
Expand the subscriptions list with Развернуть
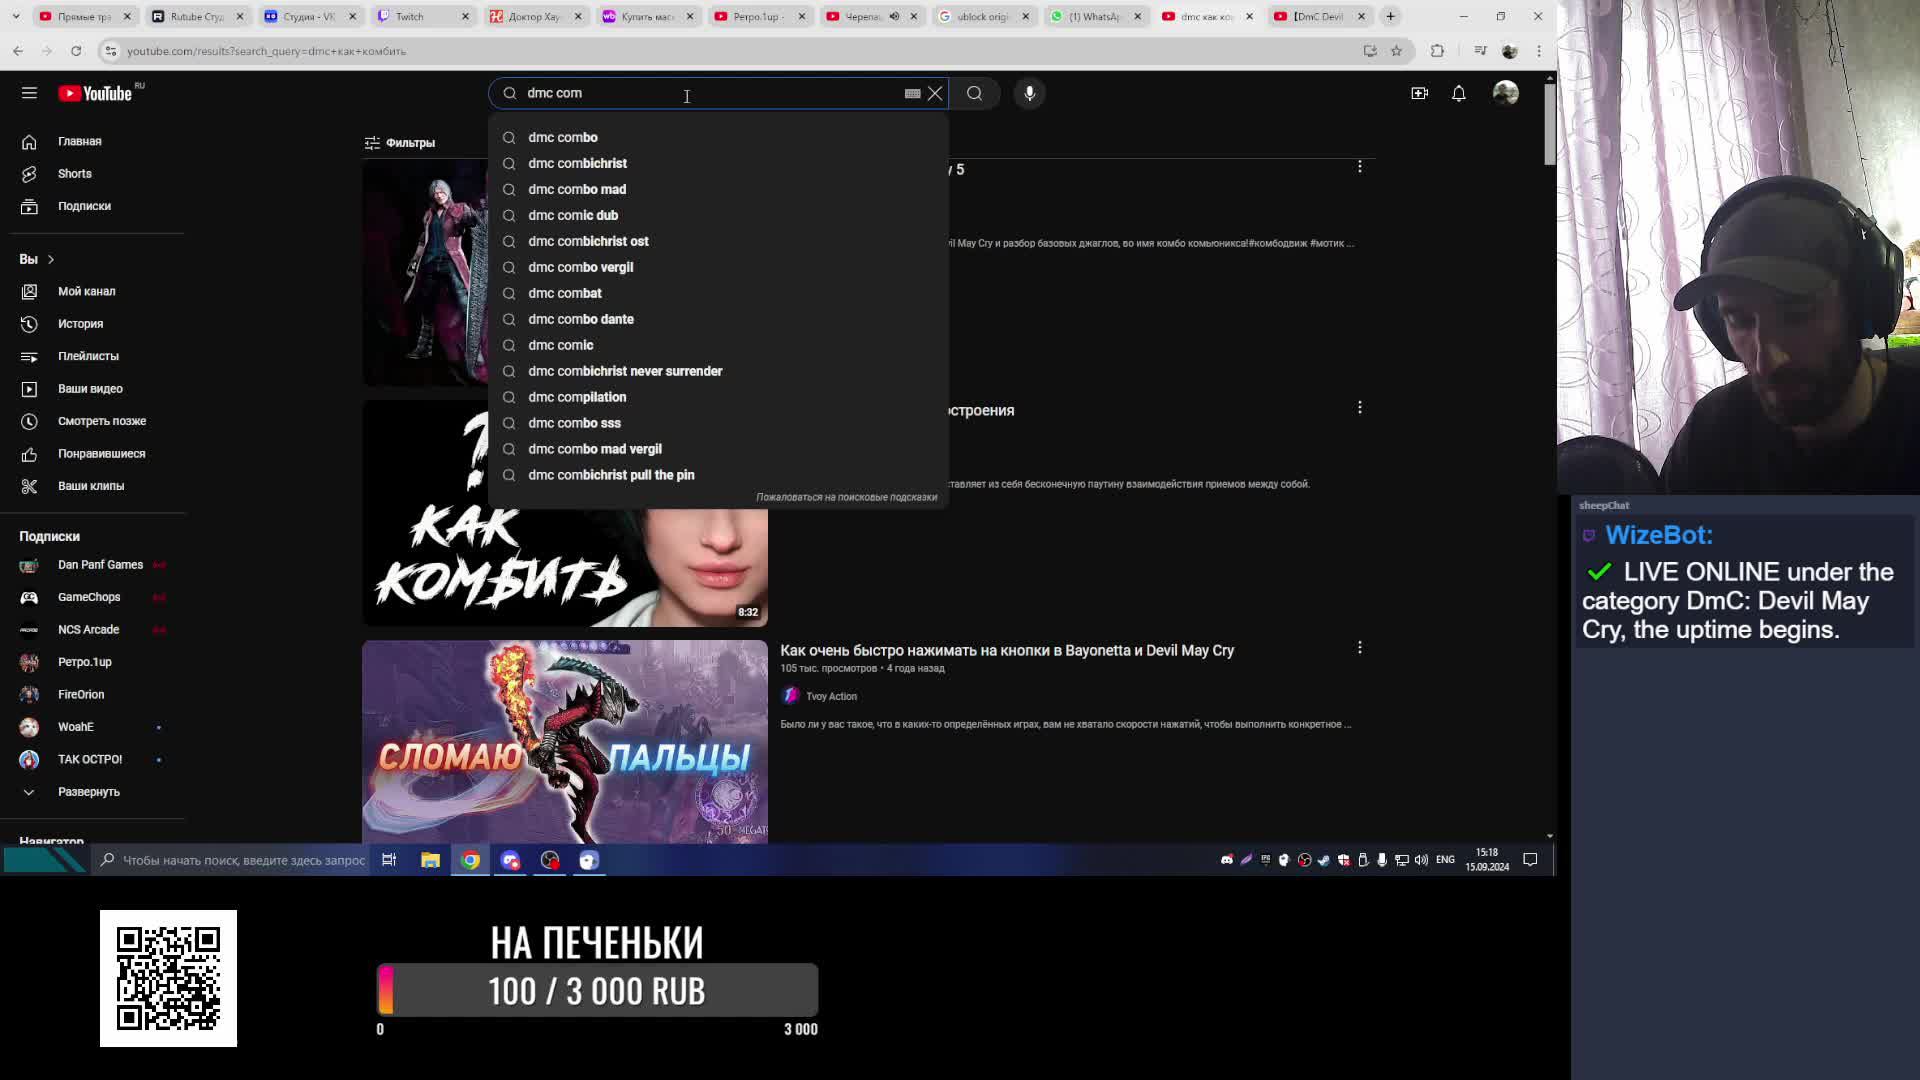pyautogui.click(x=88, y=792)
